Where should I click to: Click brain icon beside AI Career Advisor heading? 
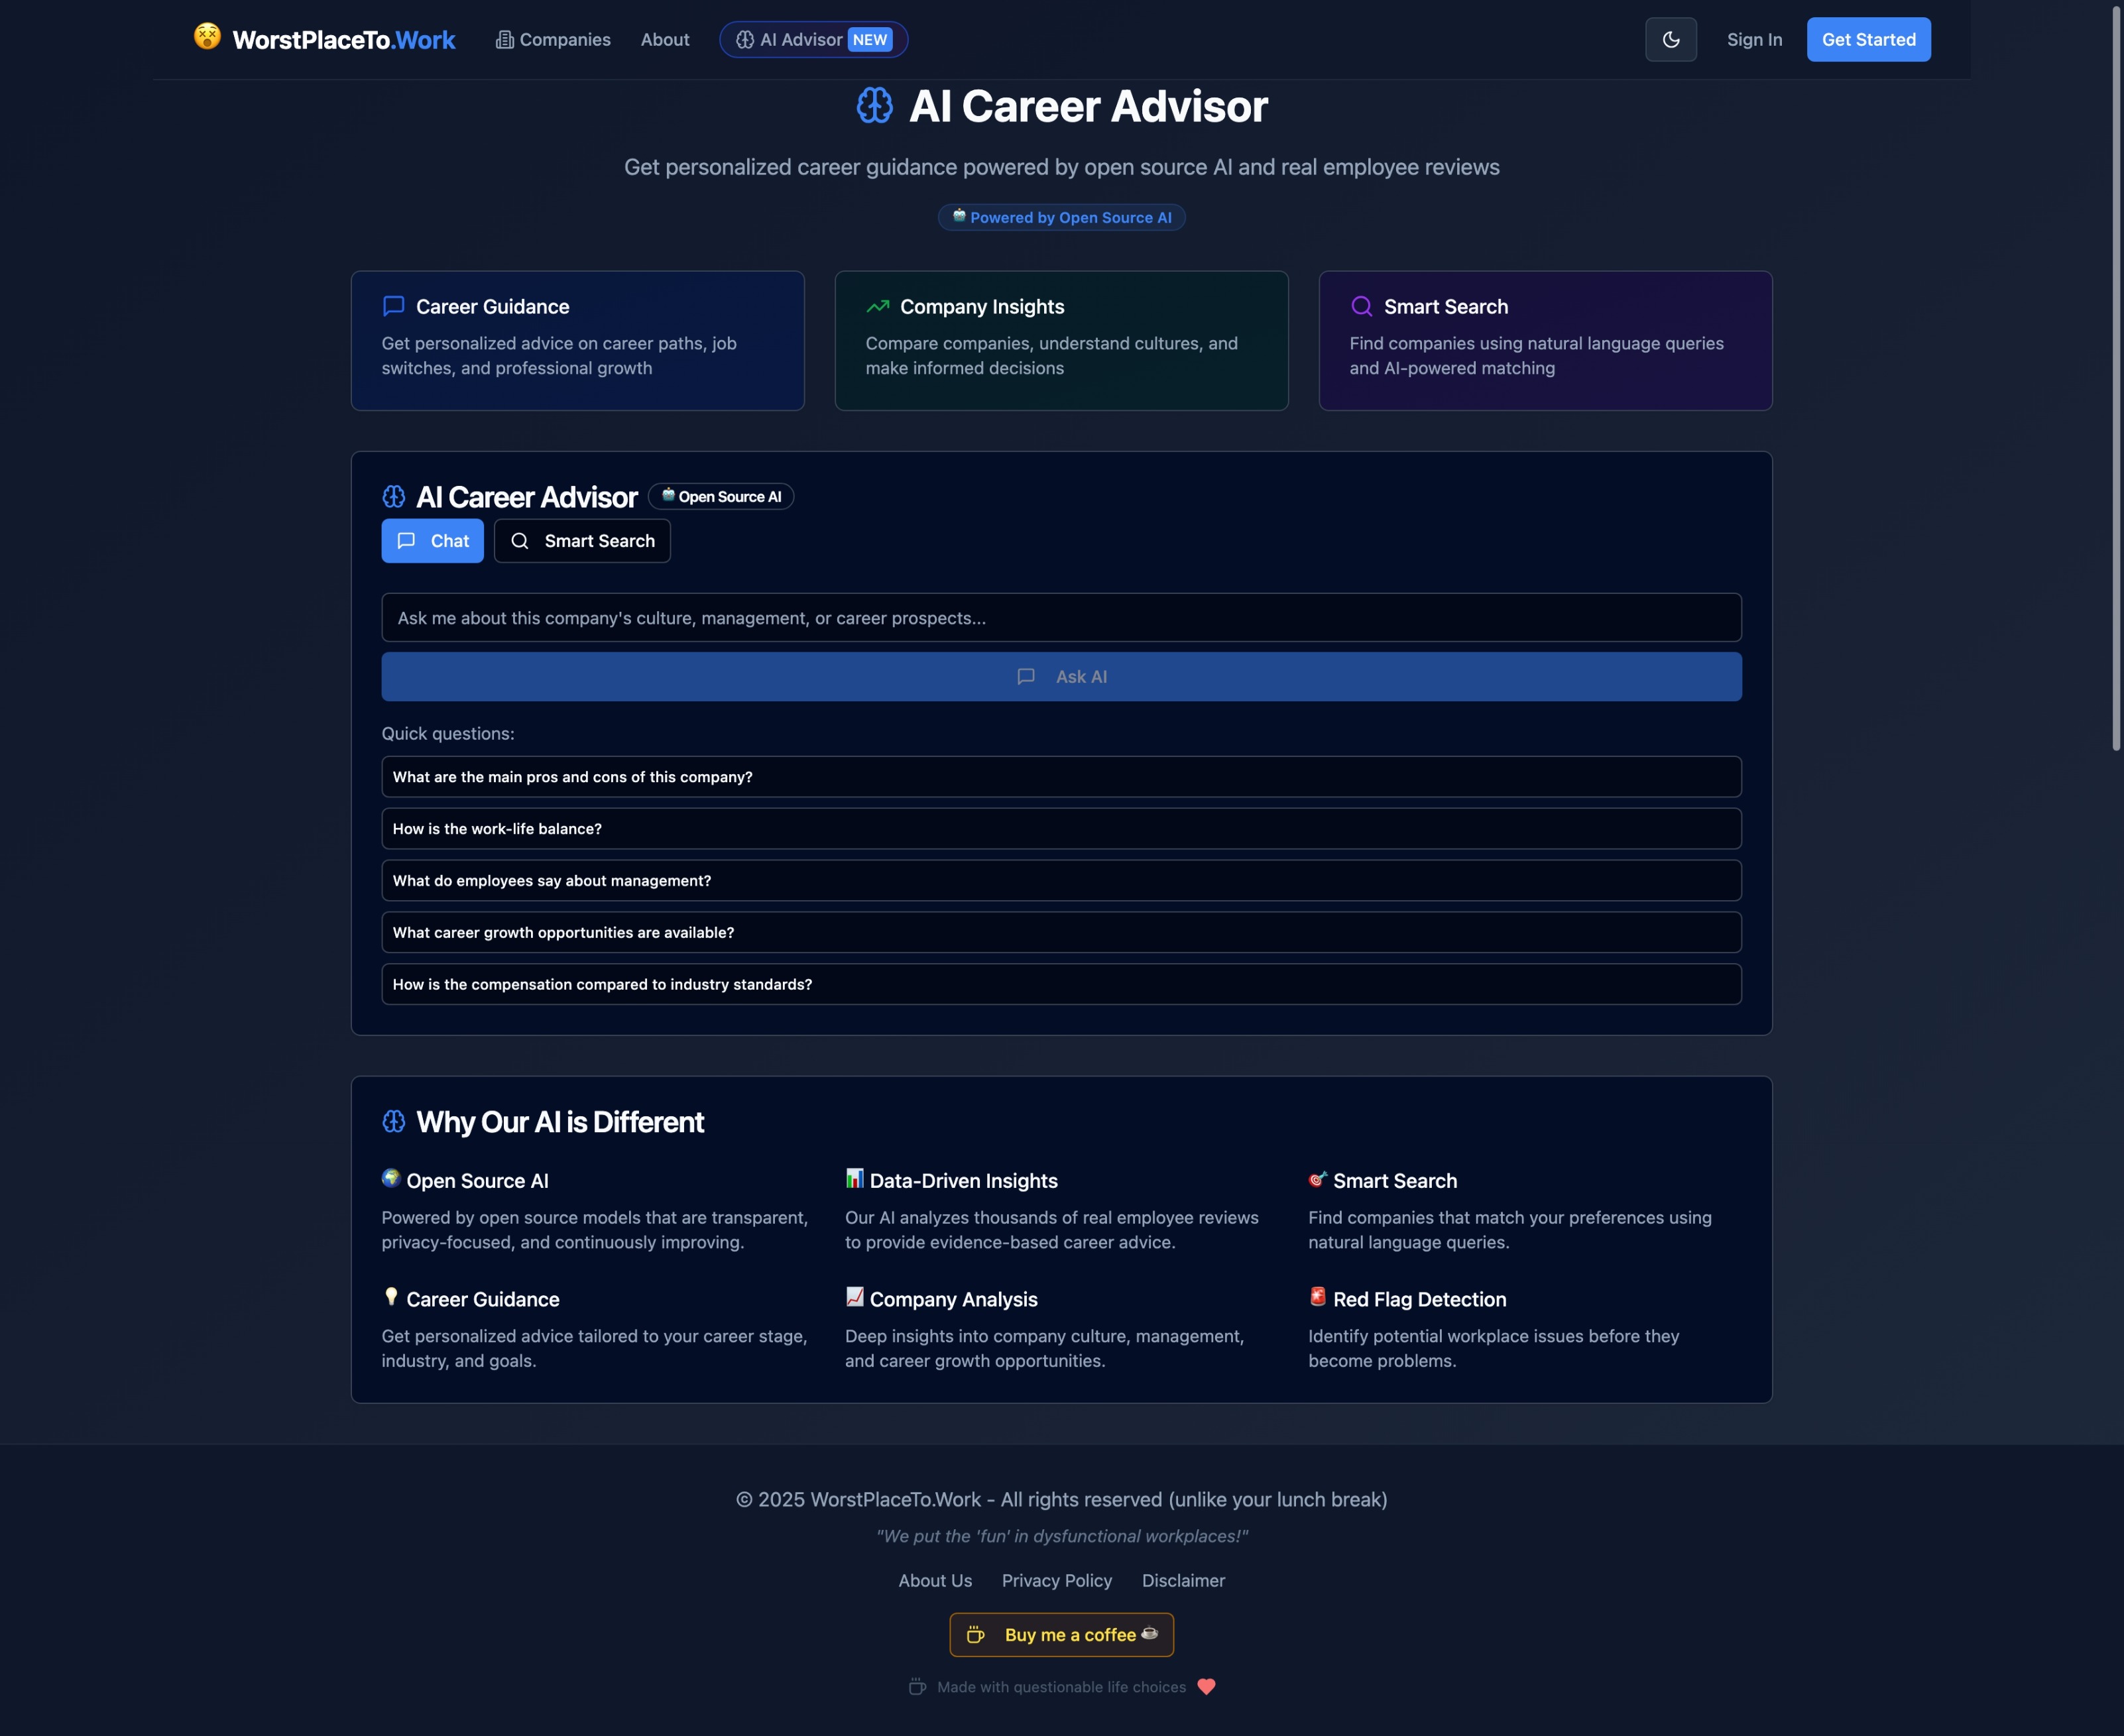[x=874, y=106]
